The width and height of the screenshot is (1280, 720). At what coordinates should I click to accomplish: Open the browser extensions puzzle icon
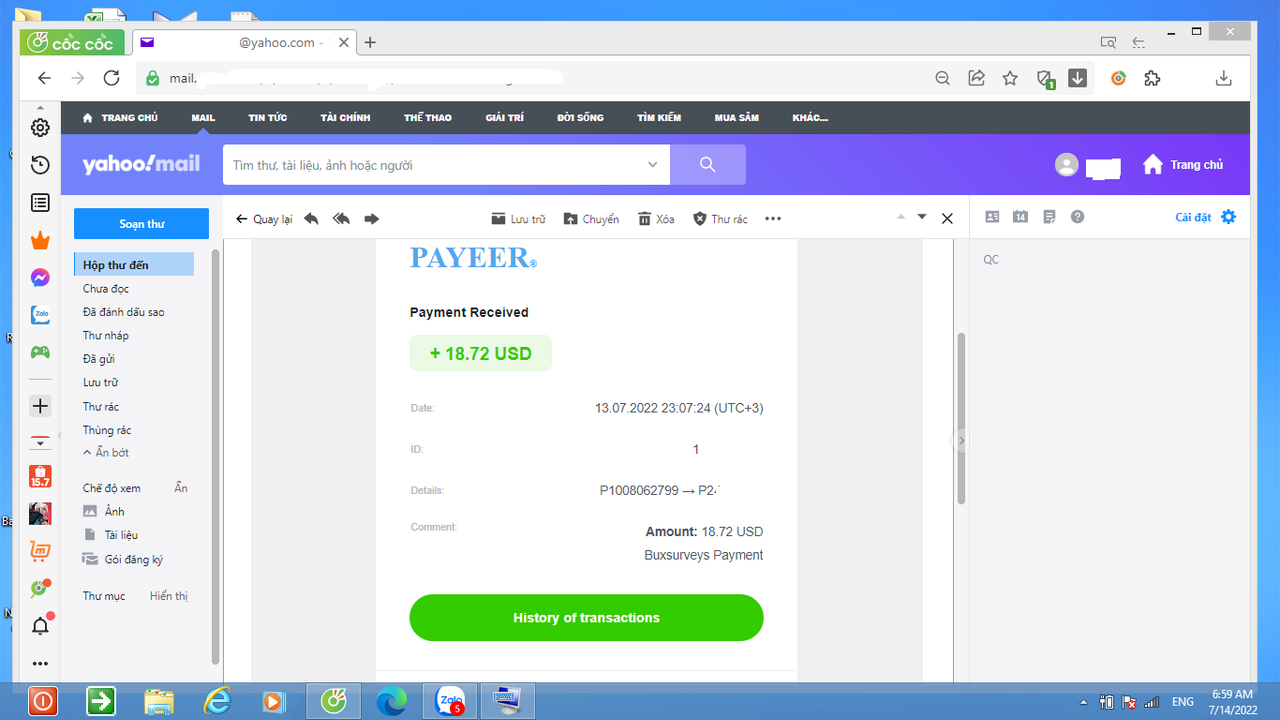click(1152, 78)
